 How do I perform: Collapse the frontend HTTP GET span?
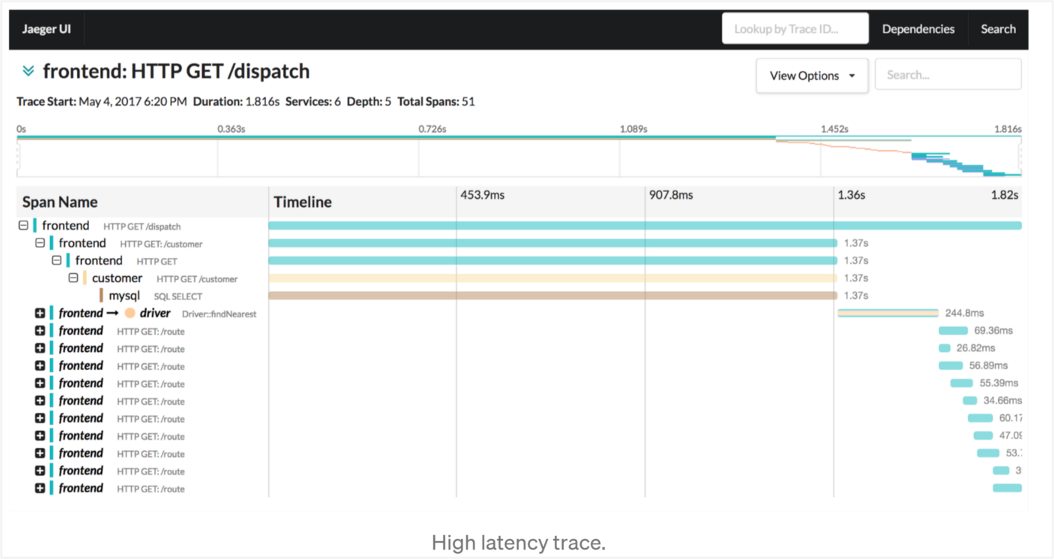click(57, 260)
